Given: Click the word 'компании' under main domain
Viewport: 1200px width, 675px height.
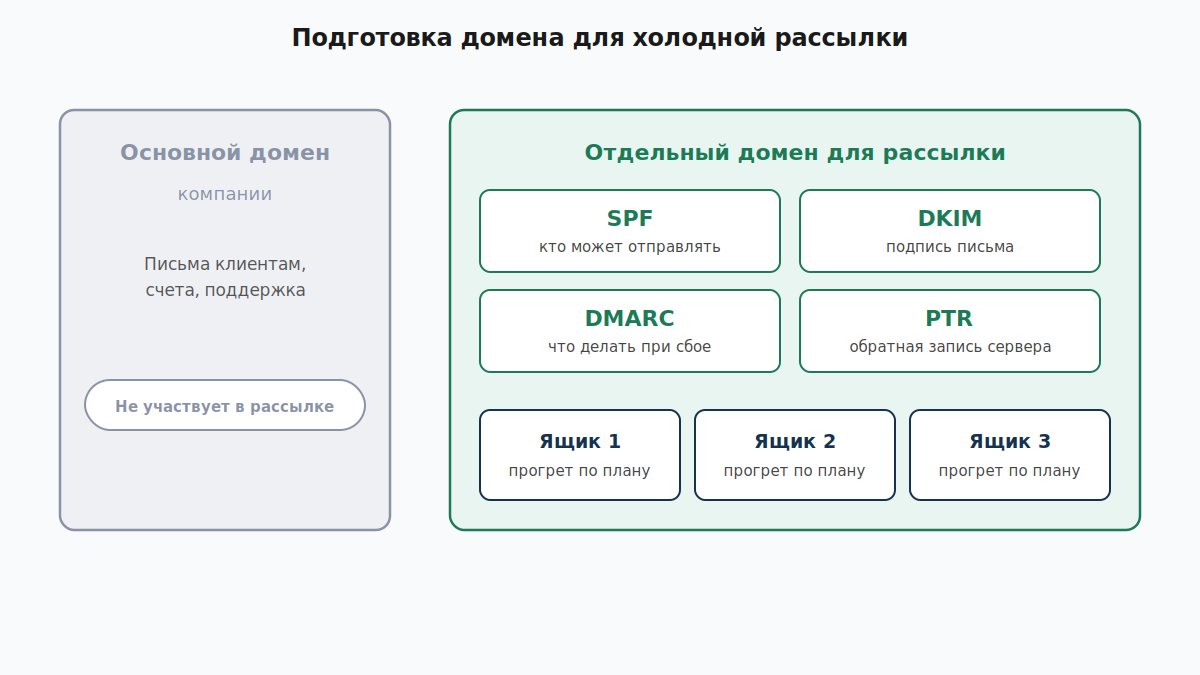Looking at the screenshot, I should click(225, 194).
